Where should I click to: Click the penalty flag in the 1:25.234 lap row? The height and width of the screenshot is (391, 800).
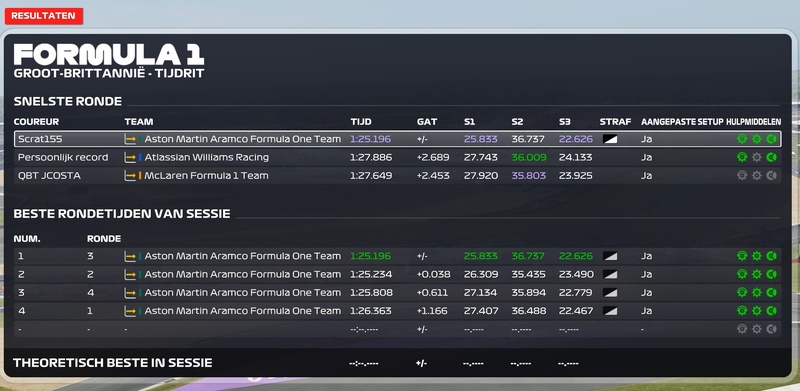(610, 274)
